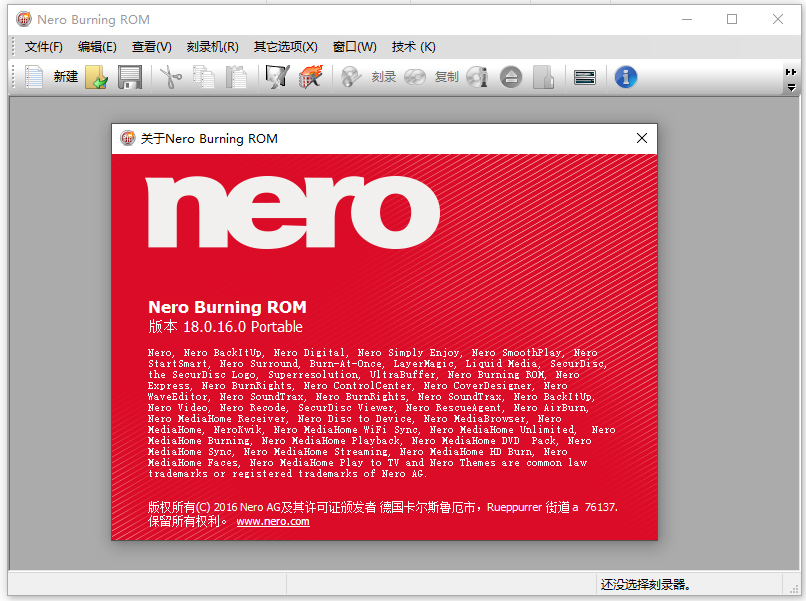Click the version text 18.0.16.0 Portable
The height and width of the screenshot is (601, 806).
243,327
